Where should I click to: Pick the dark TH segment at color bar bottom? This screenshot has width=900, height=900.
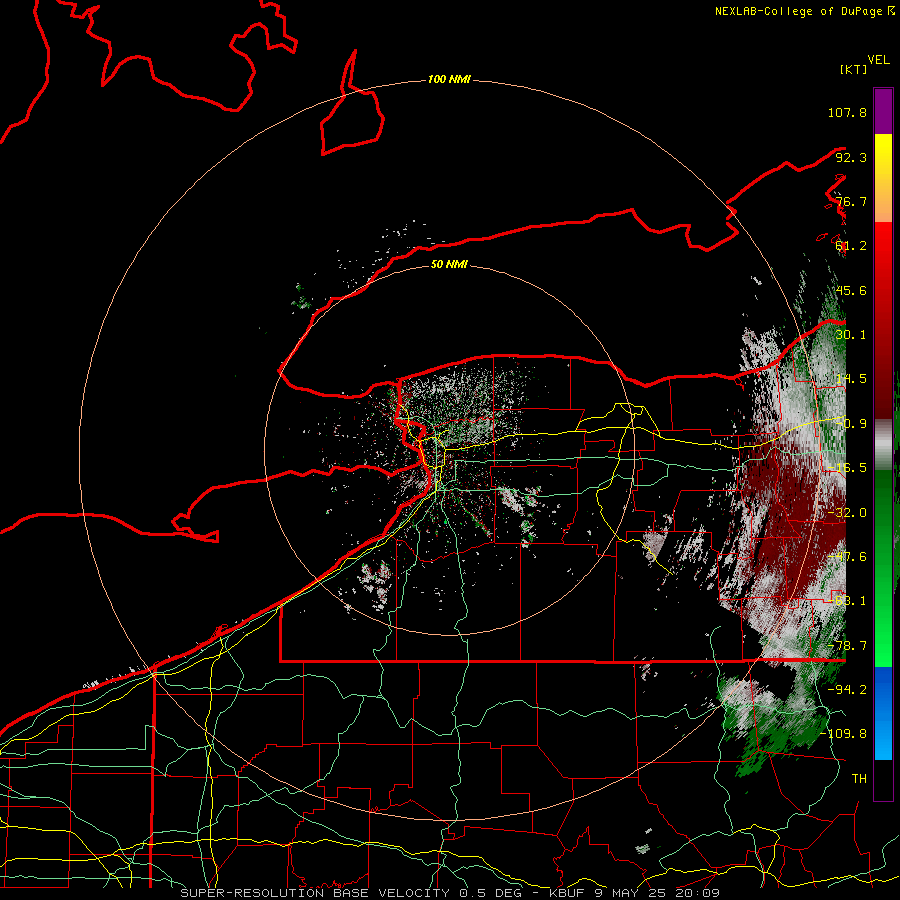(883, 780)
